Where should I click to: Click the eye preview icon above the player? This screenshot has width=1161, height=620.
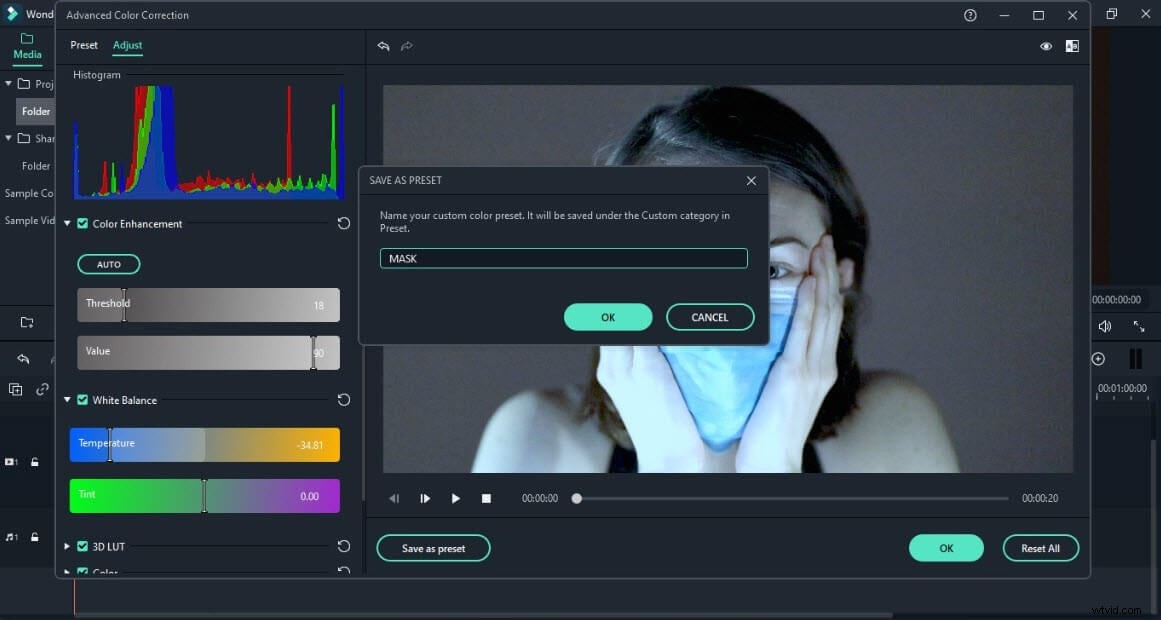coord(1046,46)
